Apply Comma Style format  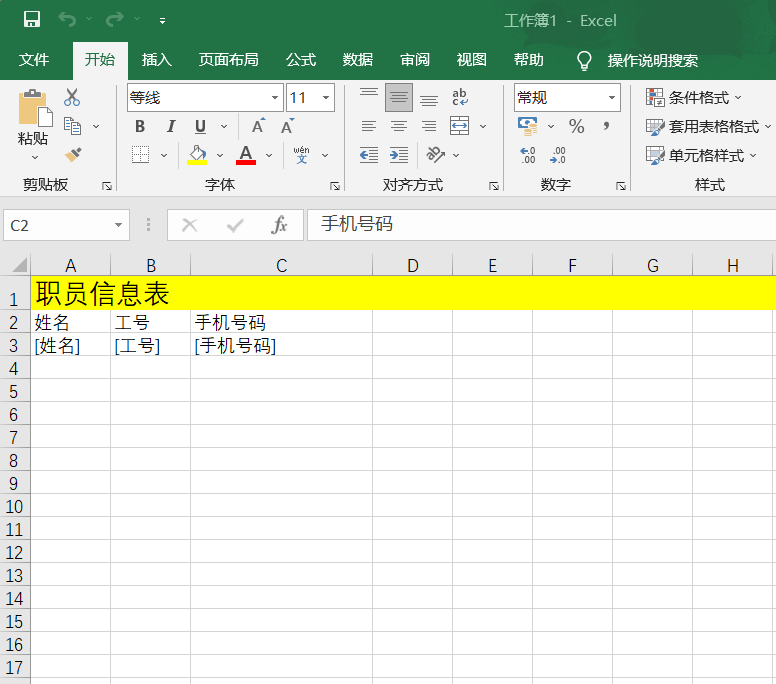click(606, 126)
